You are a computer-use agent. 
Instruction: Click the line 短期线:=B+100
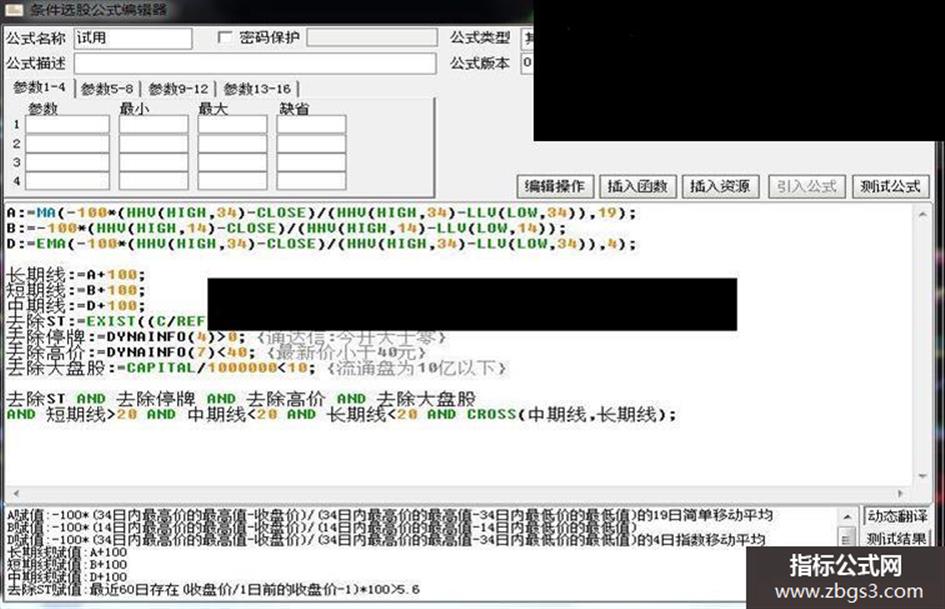76,291
